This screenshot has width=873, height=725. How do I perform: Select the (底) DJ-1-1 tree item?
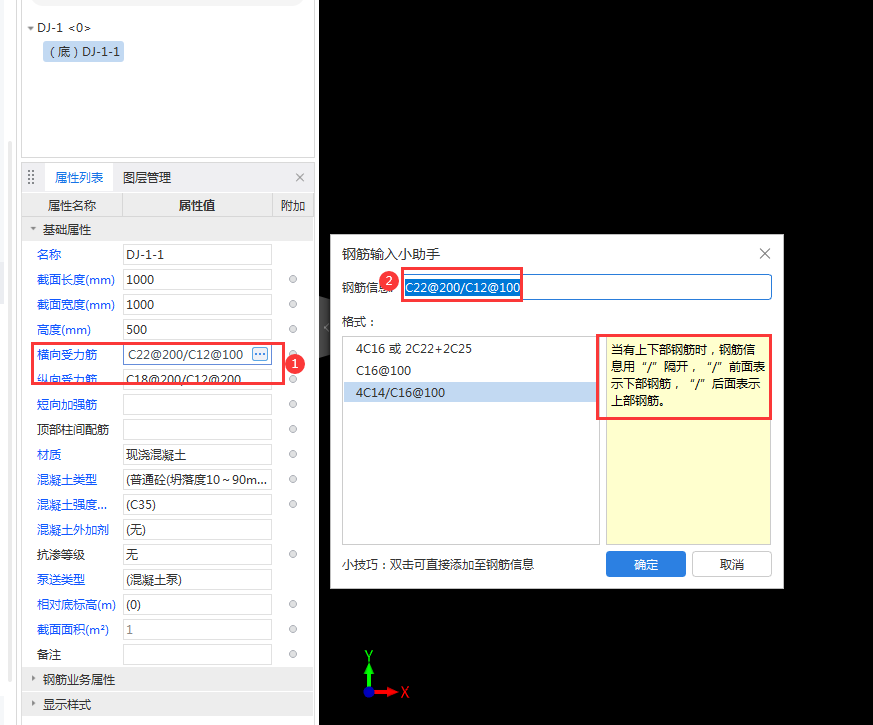click(x=83, y=51)
